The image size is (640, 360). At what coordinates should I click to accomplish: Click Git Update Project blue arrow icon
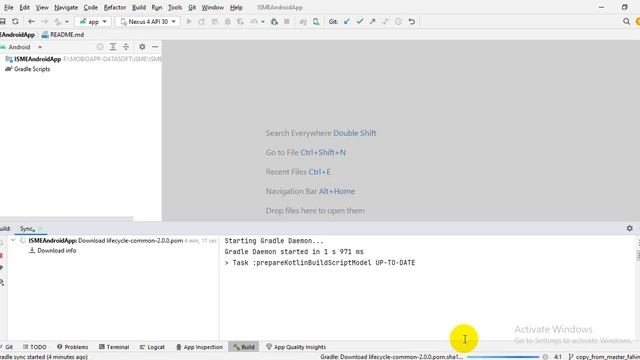pos(347,22)
